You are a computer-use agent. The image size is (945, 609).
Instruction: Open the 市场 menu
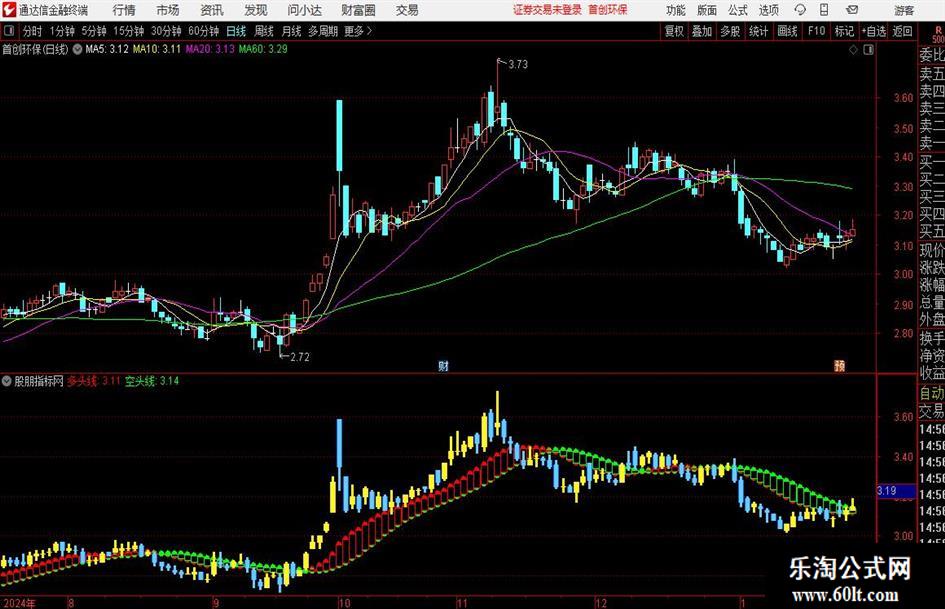pos(168,10)
